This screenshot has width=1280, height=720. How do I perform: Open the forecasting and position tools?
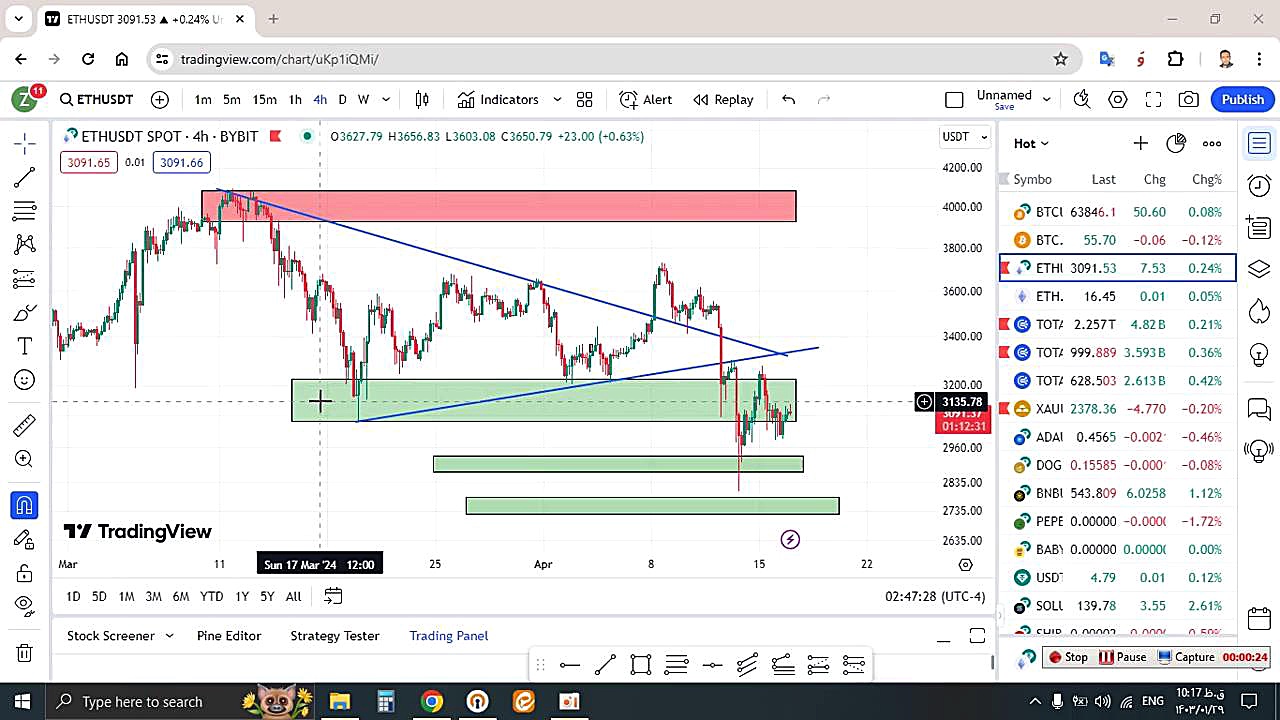click(x=25, y=278)
